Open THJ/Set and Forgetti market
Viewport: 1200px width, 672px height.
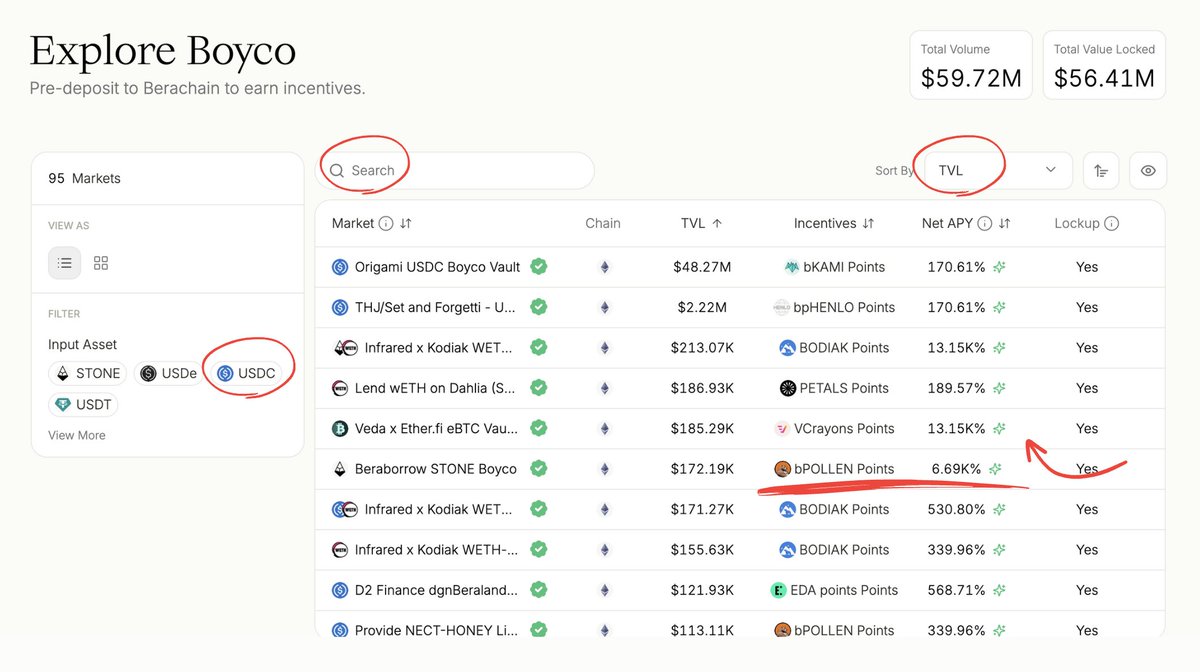435,307
